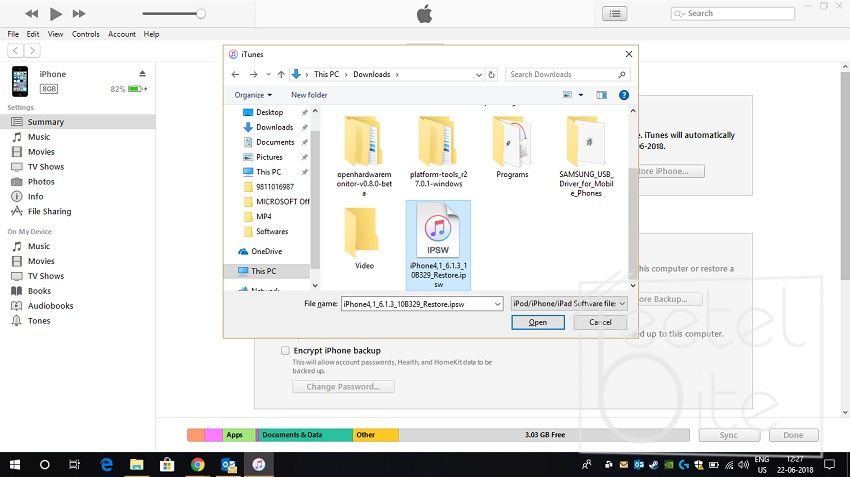Click the Cancel button
This screenshot has height=477, width=850.
[600, 322]
